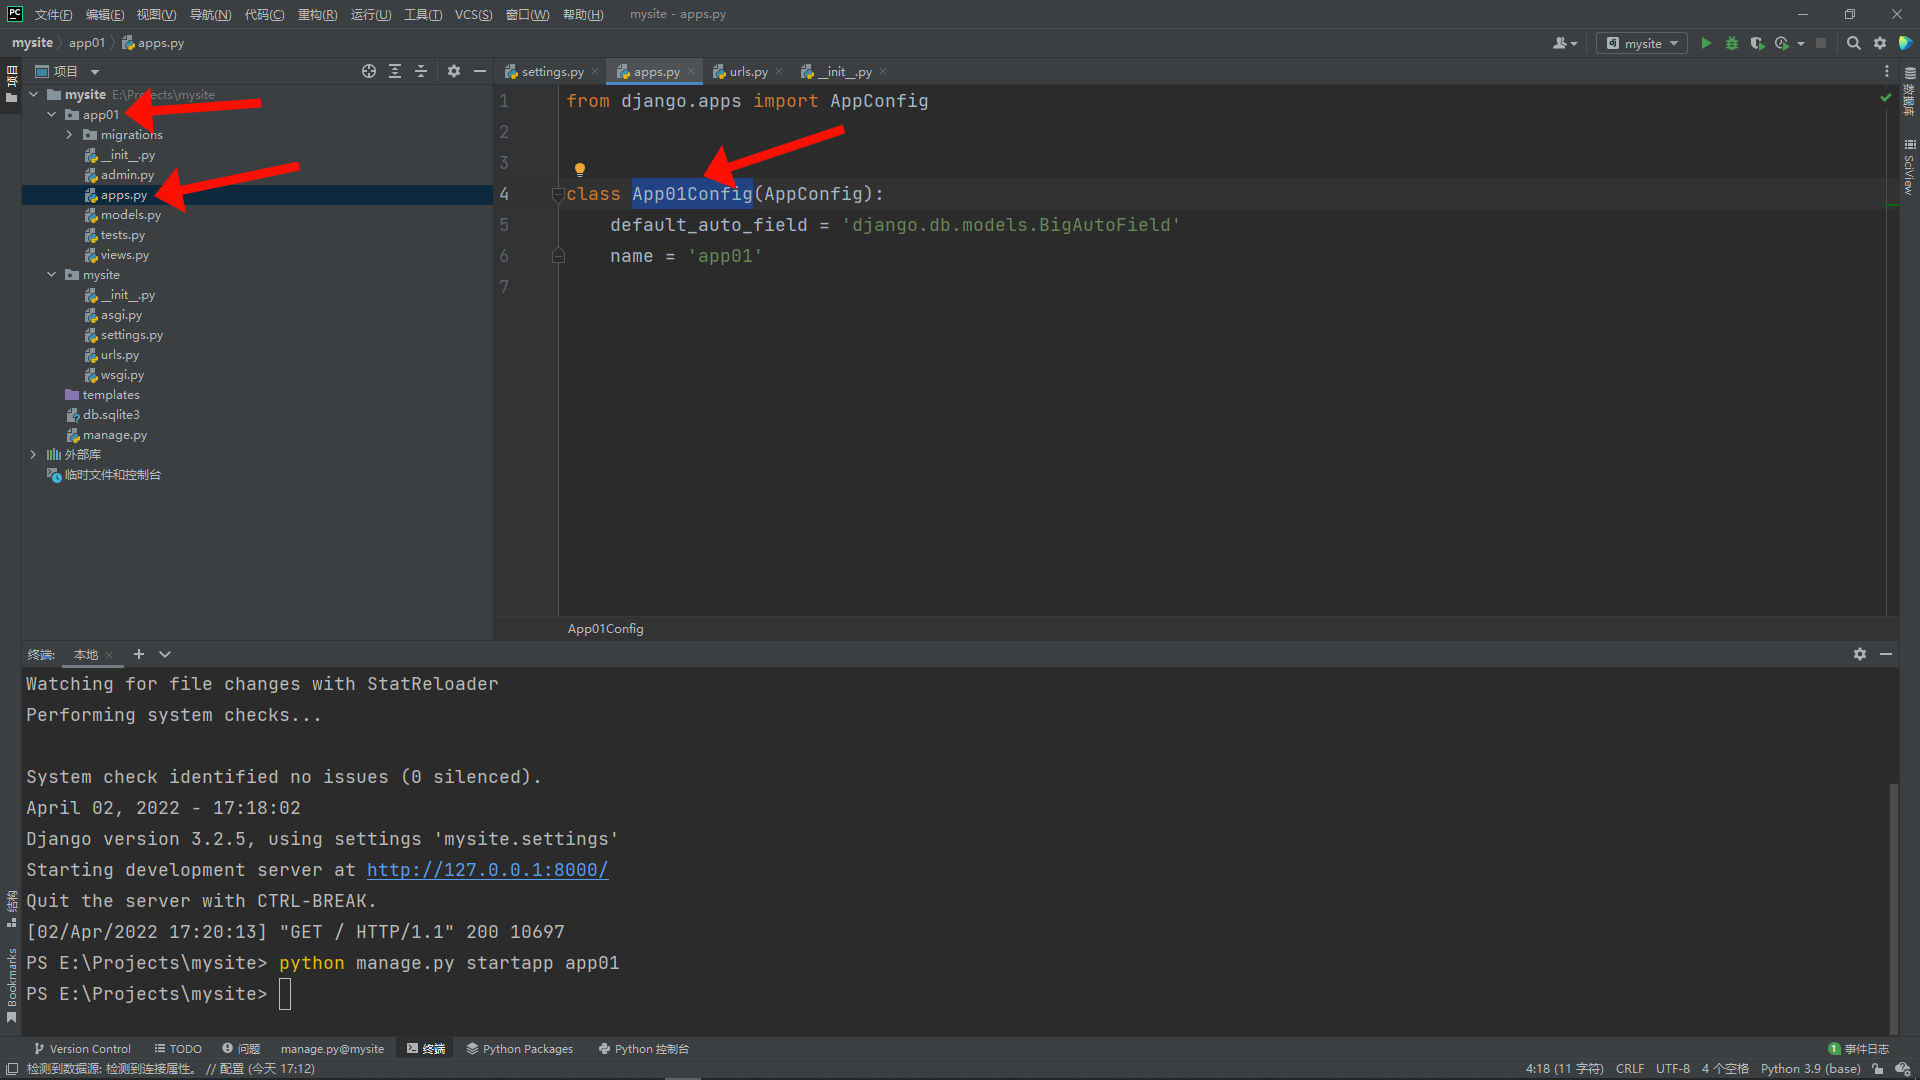Open manage.py@mysite tool window
1920x1080 pixels.
(x=332, y=1049)
